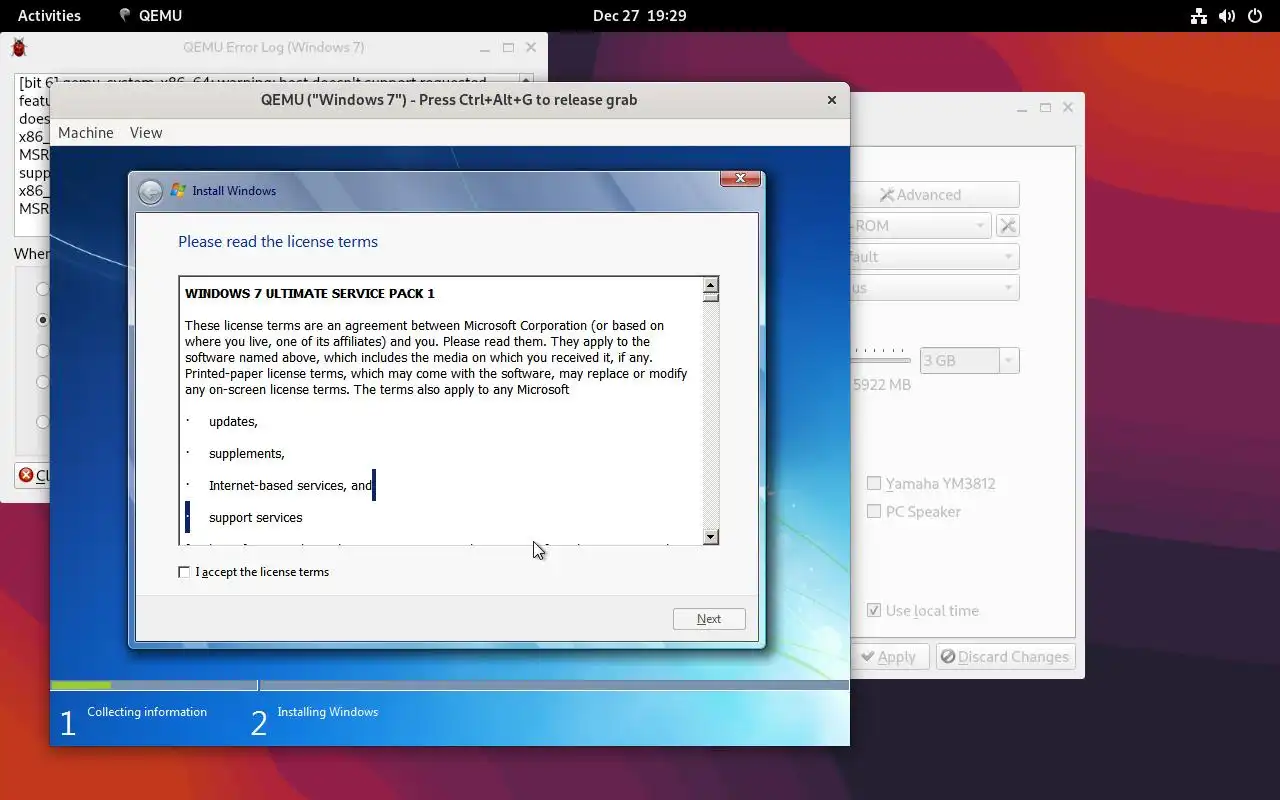Viewport: 1280px width, 800px height.
Task: Click the Apply button
Action: tap(889, 656)
